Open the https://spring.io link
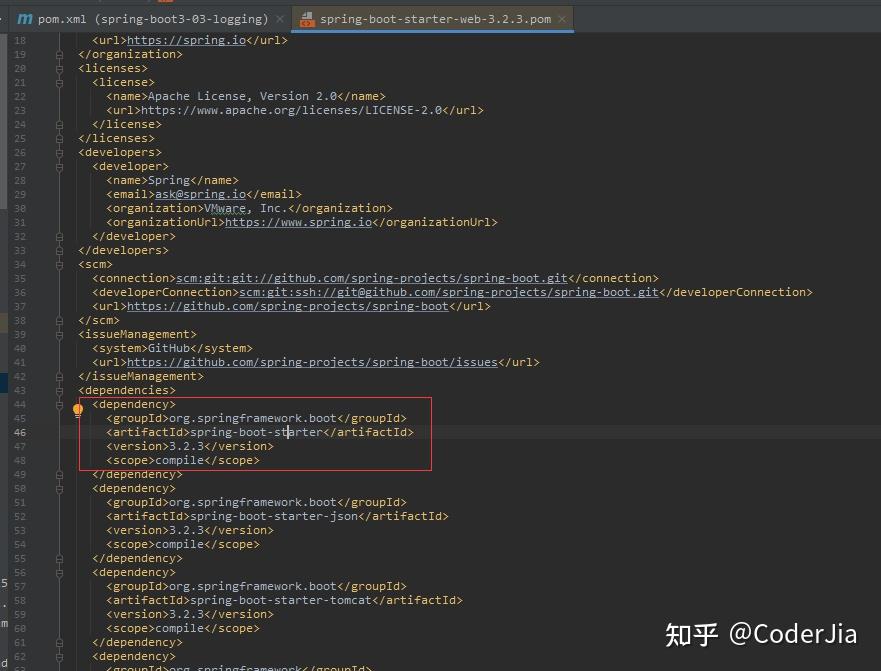This screenshot has height=671, width=881. click(187, 40)
